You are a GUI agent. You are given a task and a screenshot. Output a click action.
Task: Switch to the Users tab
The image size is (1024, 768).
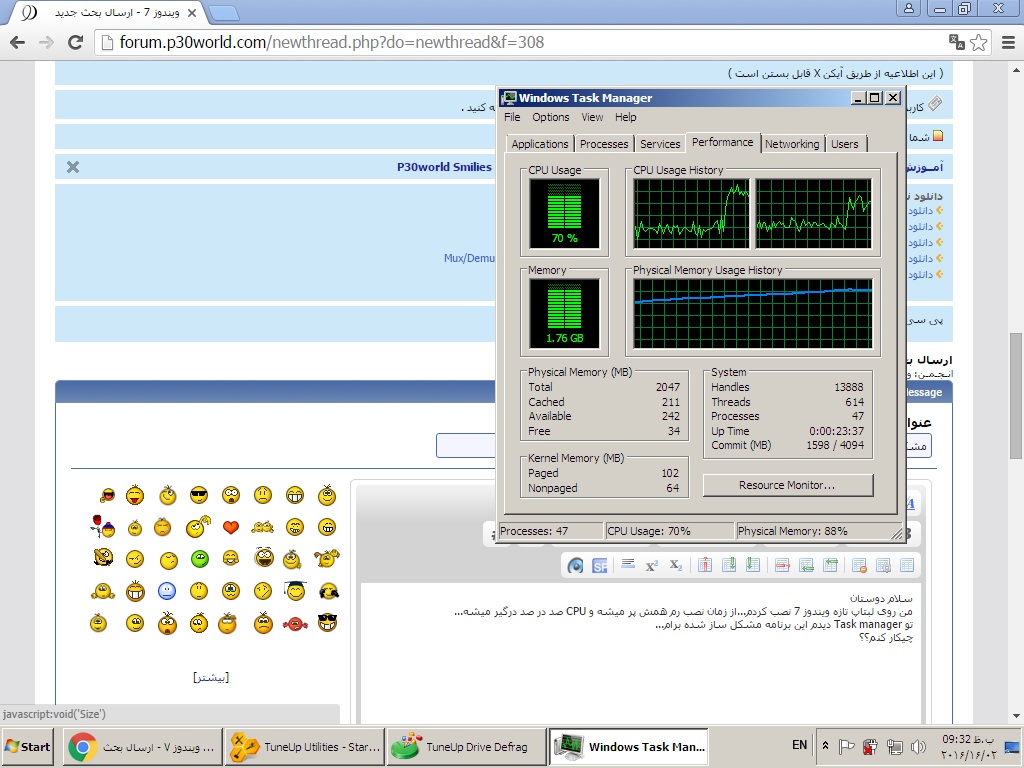(845, 144)
